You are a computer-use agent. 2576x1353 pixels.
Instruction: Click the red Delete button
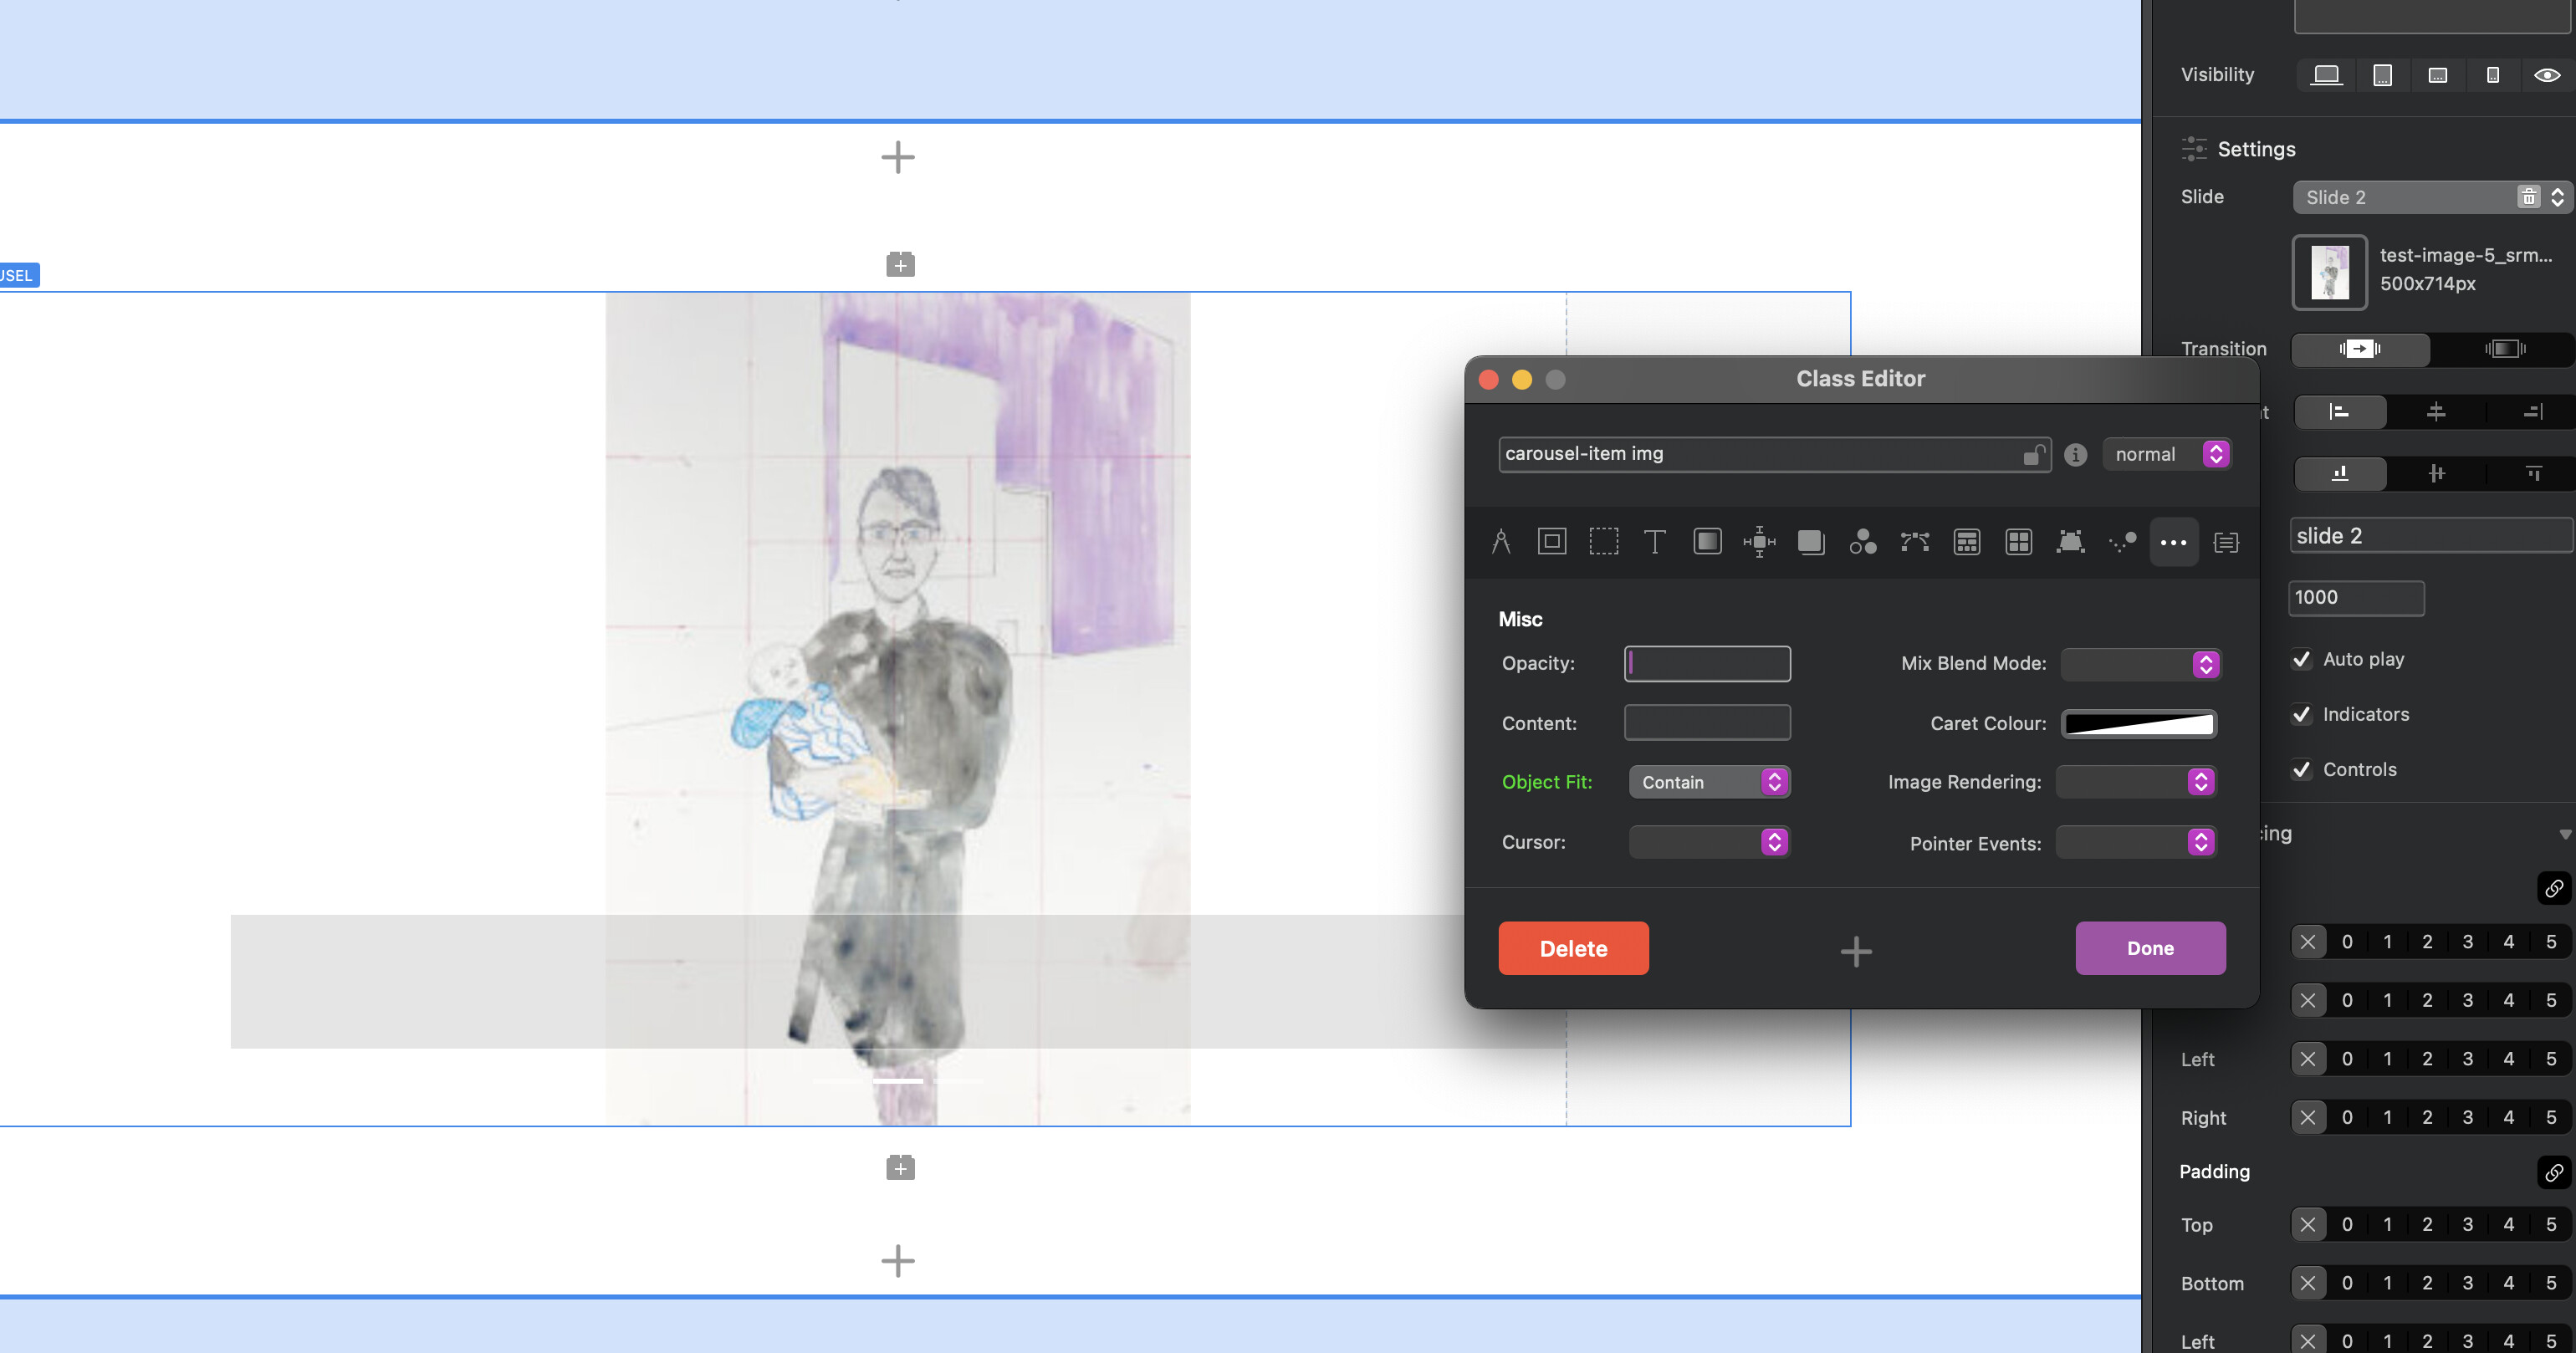pyautogui.click(x=1573, y=948)
